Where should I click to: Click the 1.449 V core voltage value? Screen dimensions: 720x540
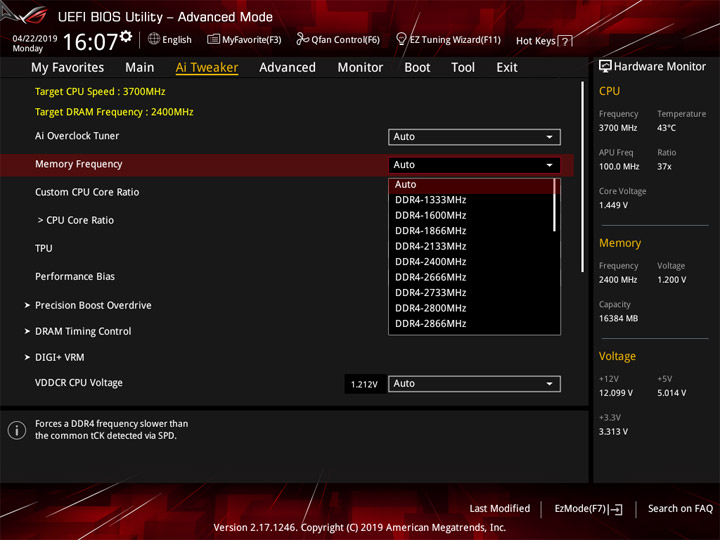coord(613,205)
